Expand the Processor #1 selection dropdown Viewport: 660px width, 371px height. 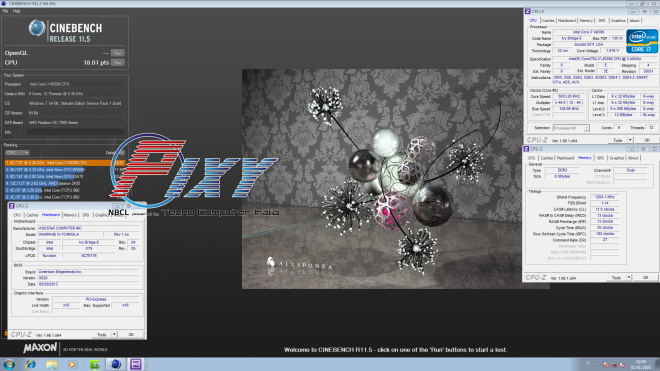click(x=571, y=128)
